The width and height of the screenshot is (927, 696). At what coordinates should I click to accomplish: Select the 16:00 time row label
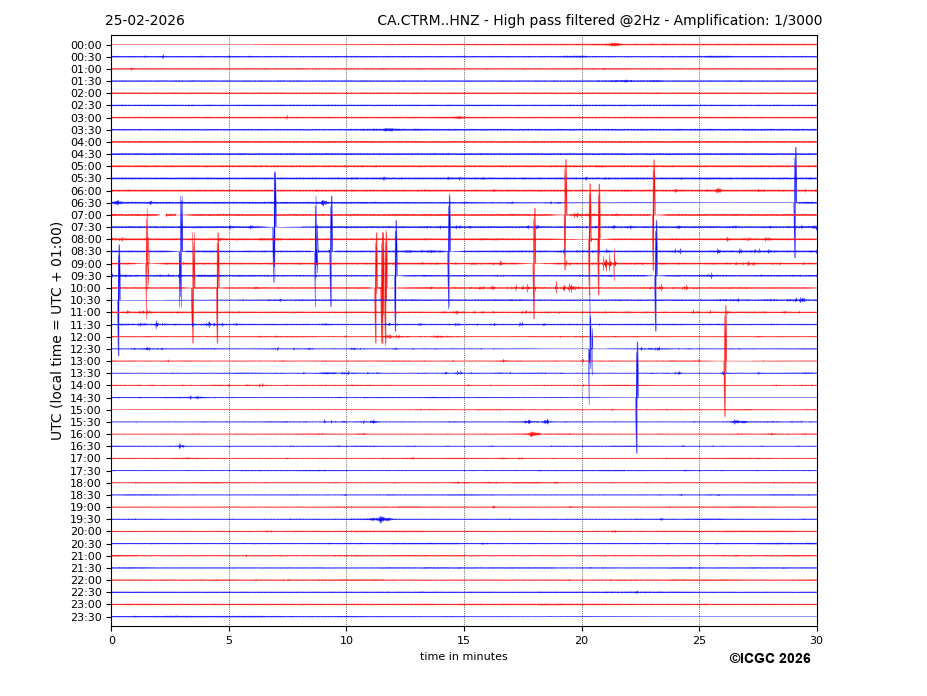pyautogui.click(x=86, y=434)
